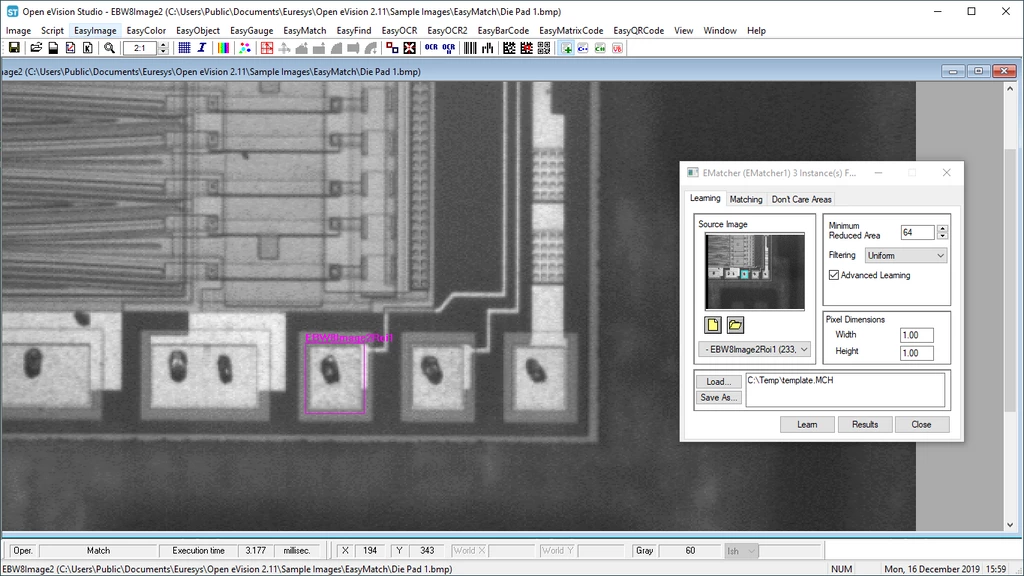Increase Minimum Reduced Area with up arrow
This screenshot has width=1024, height=576.
943,229
